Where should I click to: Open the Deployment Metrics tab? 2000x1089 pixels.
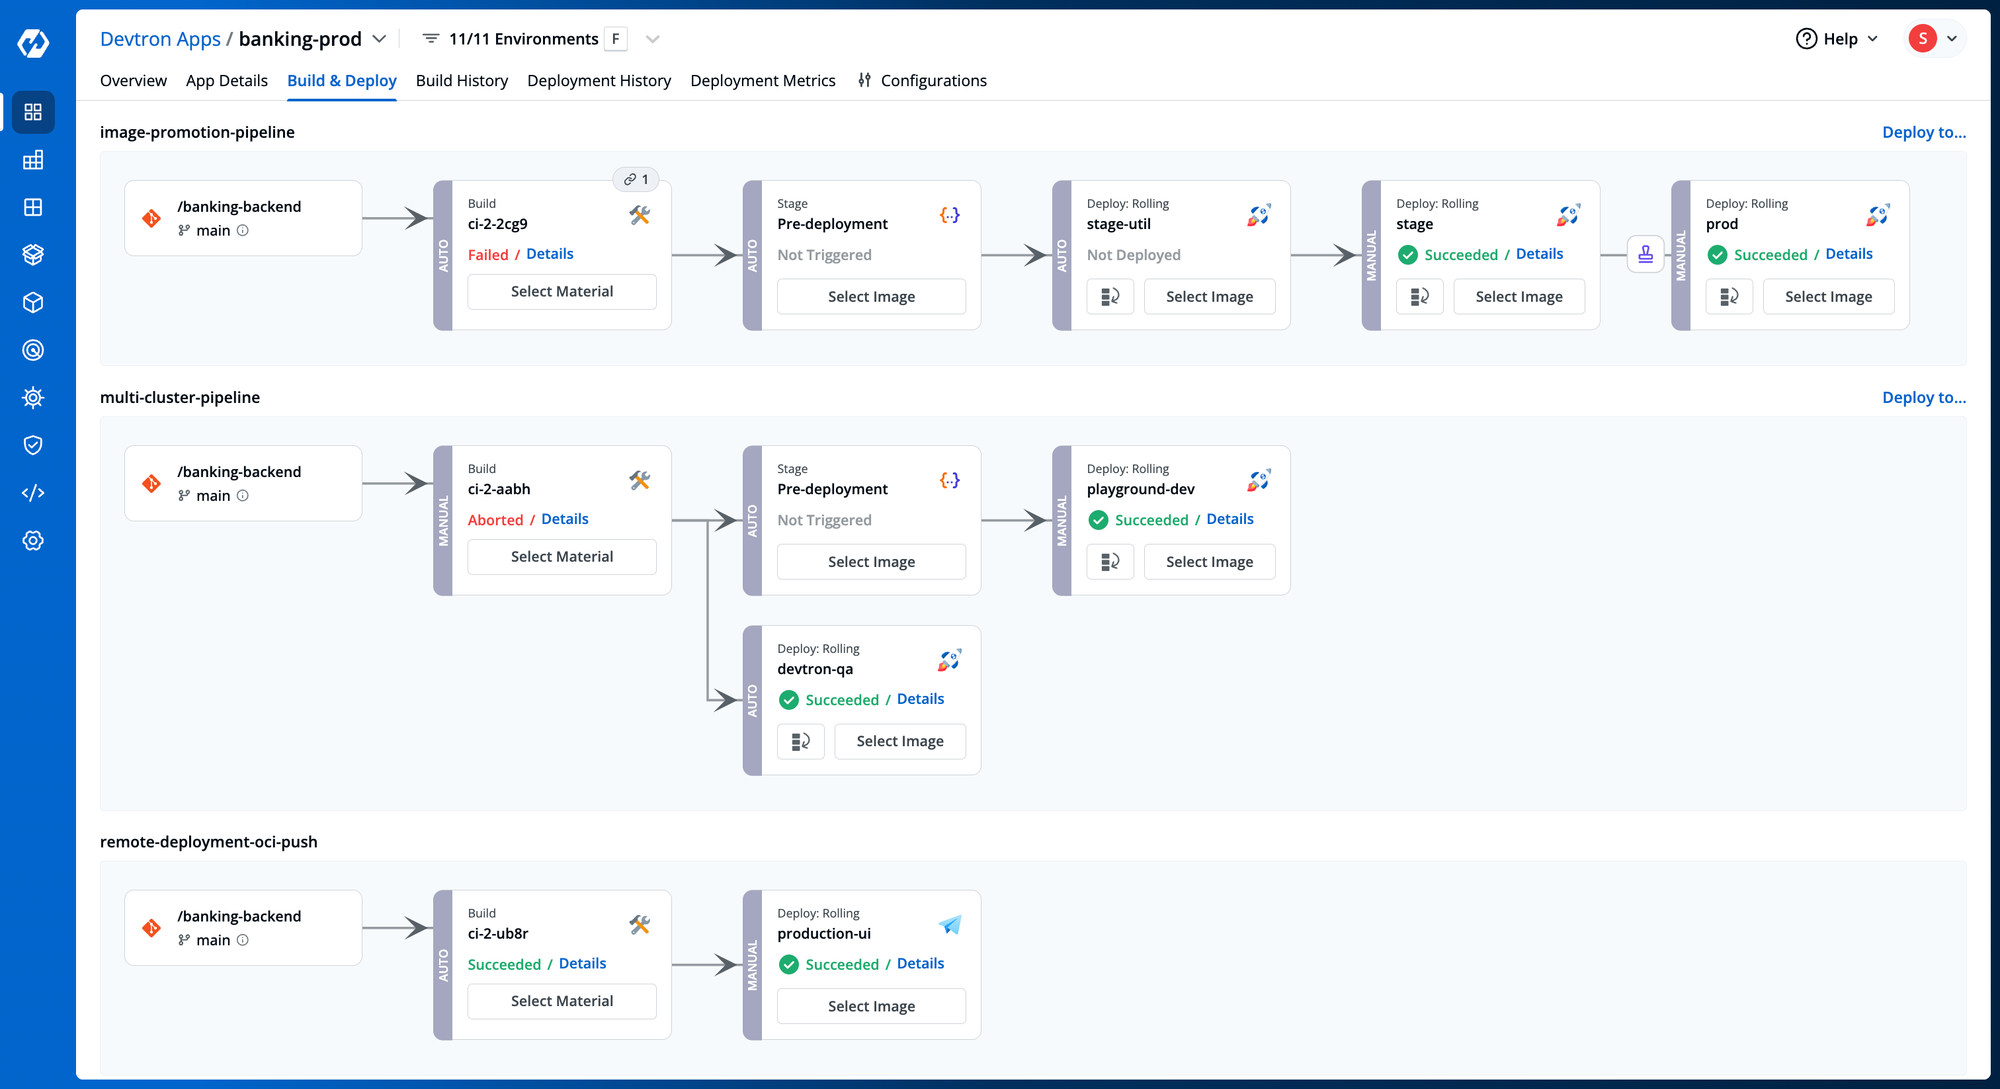763,81
